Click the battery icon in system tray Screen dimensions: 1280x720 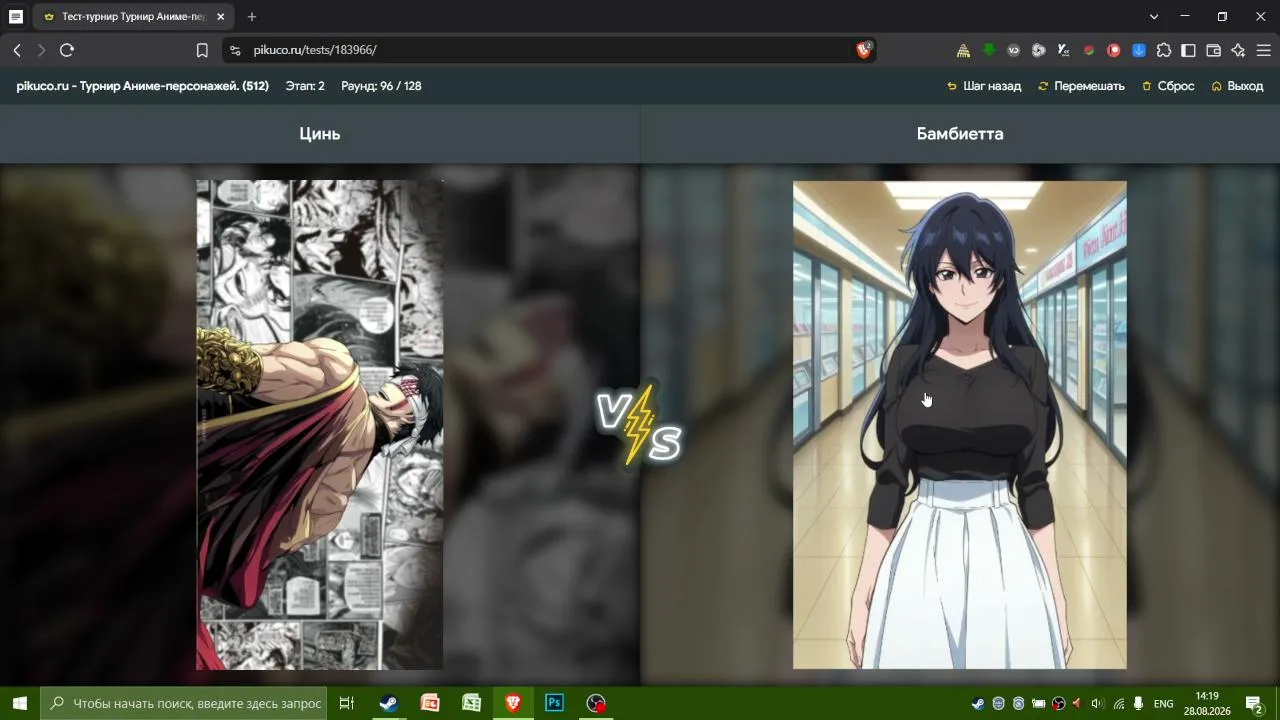(x=1038, y=703)
